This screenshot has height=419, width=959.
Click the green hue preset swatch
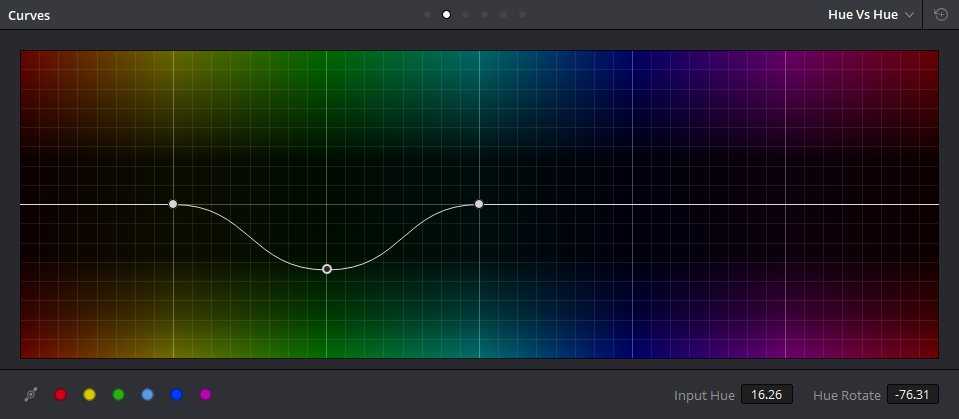(118, 395)
